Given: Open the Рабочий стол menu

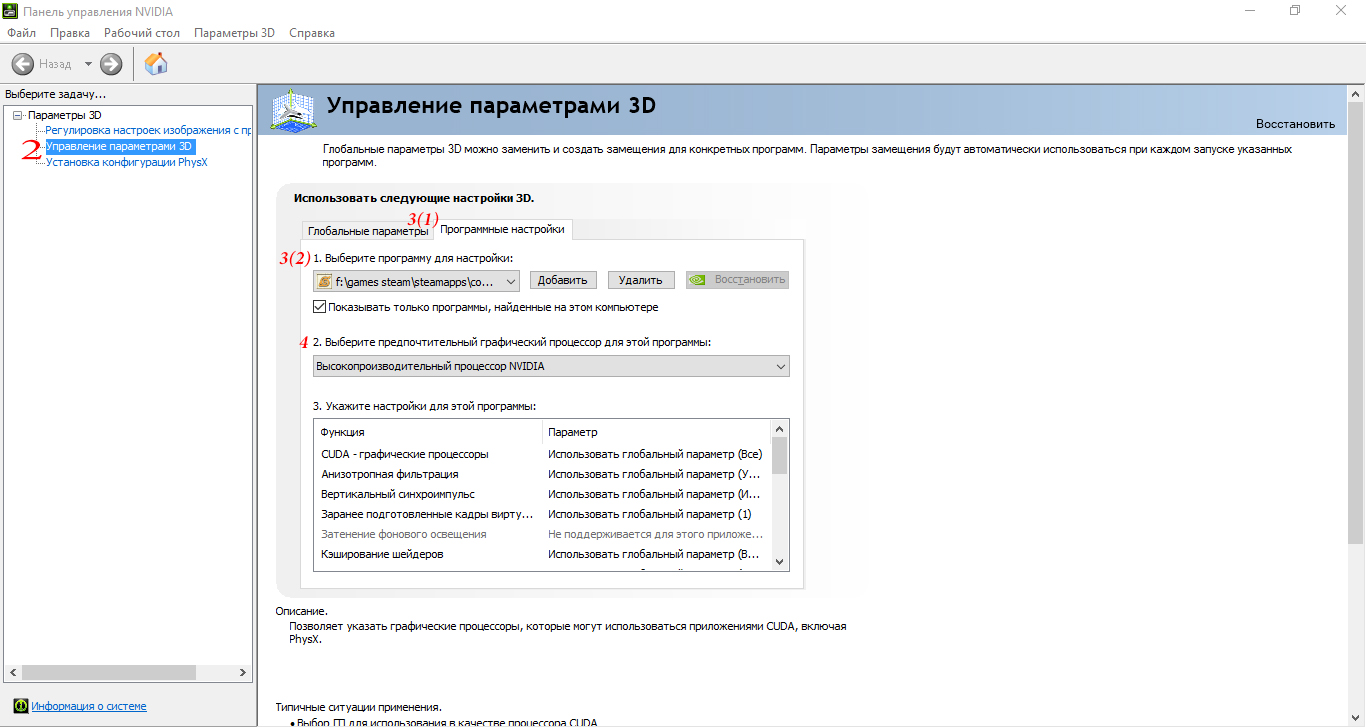Looking at the screenshot, I should click(142, 33).
